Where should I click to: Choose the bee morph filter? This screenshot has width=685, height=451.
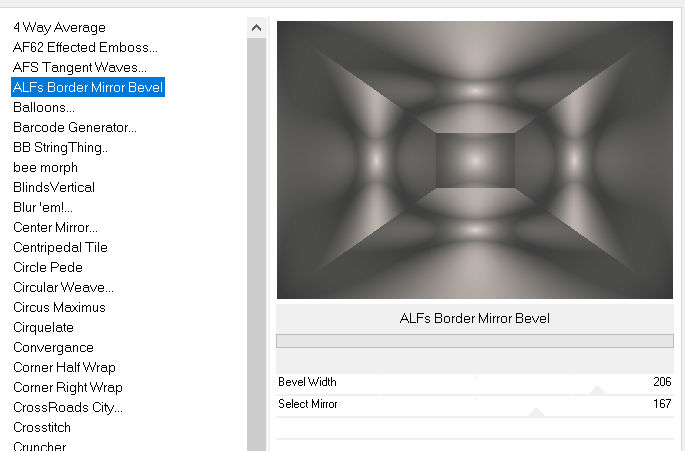pyautogui.click(x=45, y=167)
